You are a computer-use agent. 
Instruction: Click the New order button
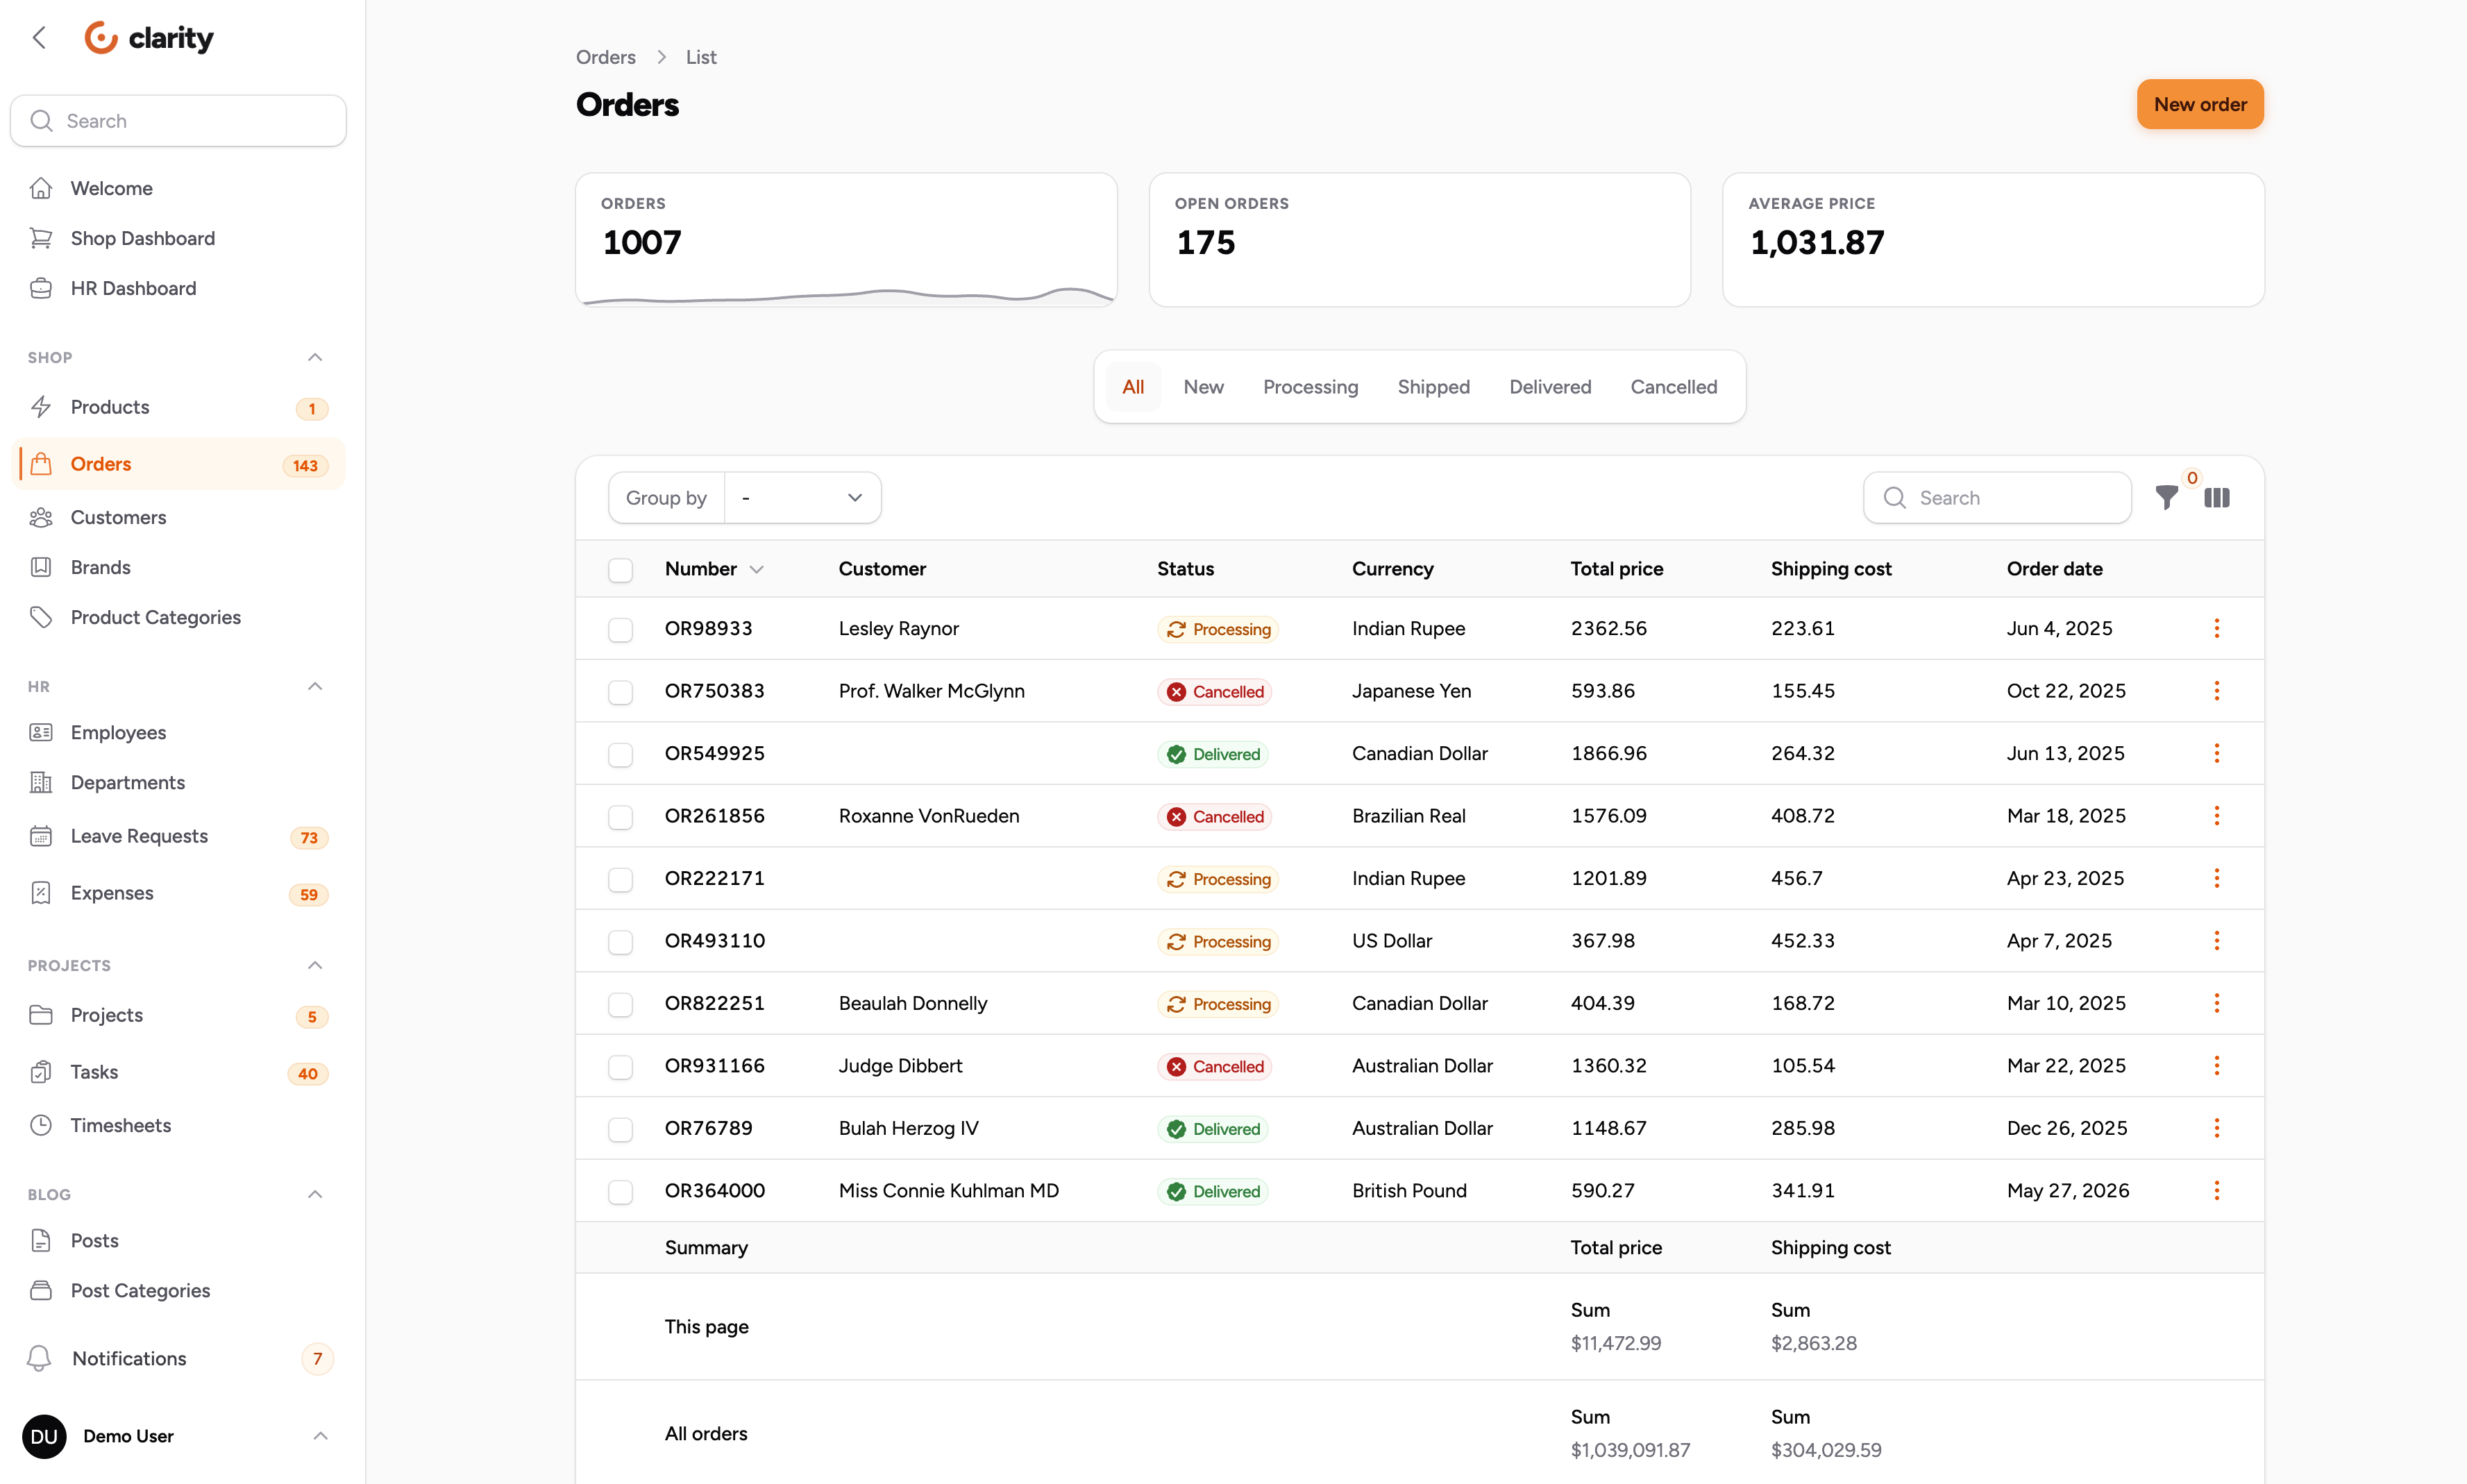2199,104
